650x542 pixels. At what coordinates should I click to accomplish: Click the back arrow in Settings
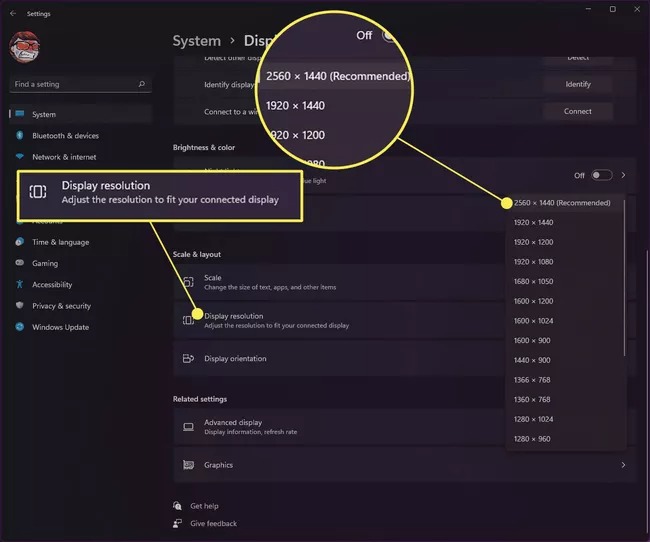(13, 13)
